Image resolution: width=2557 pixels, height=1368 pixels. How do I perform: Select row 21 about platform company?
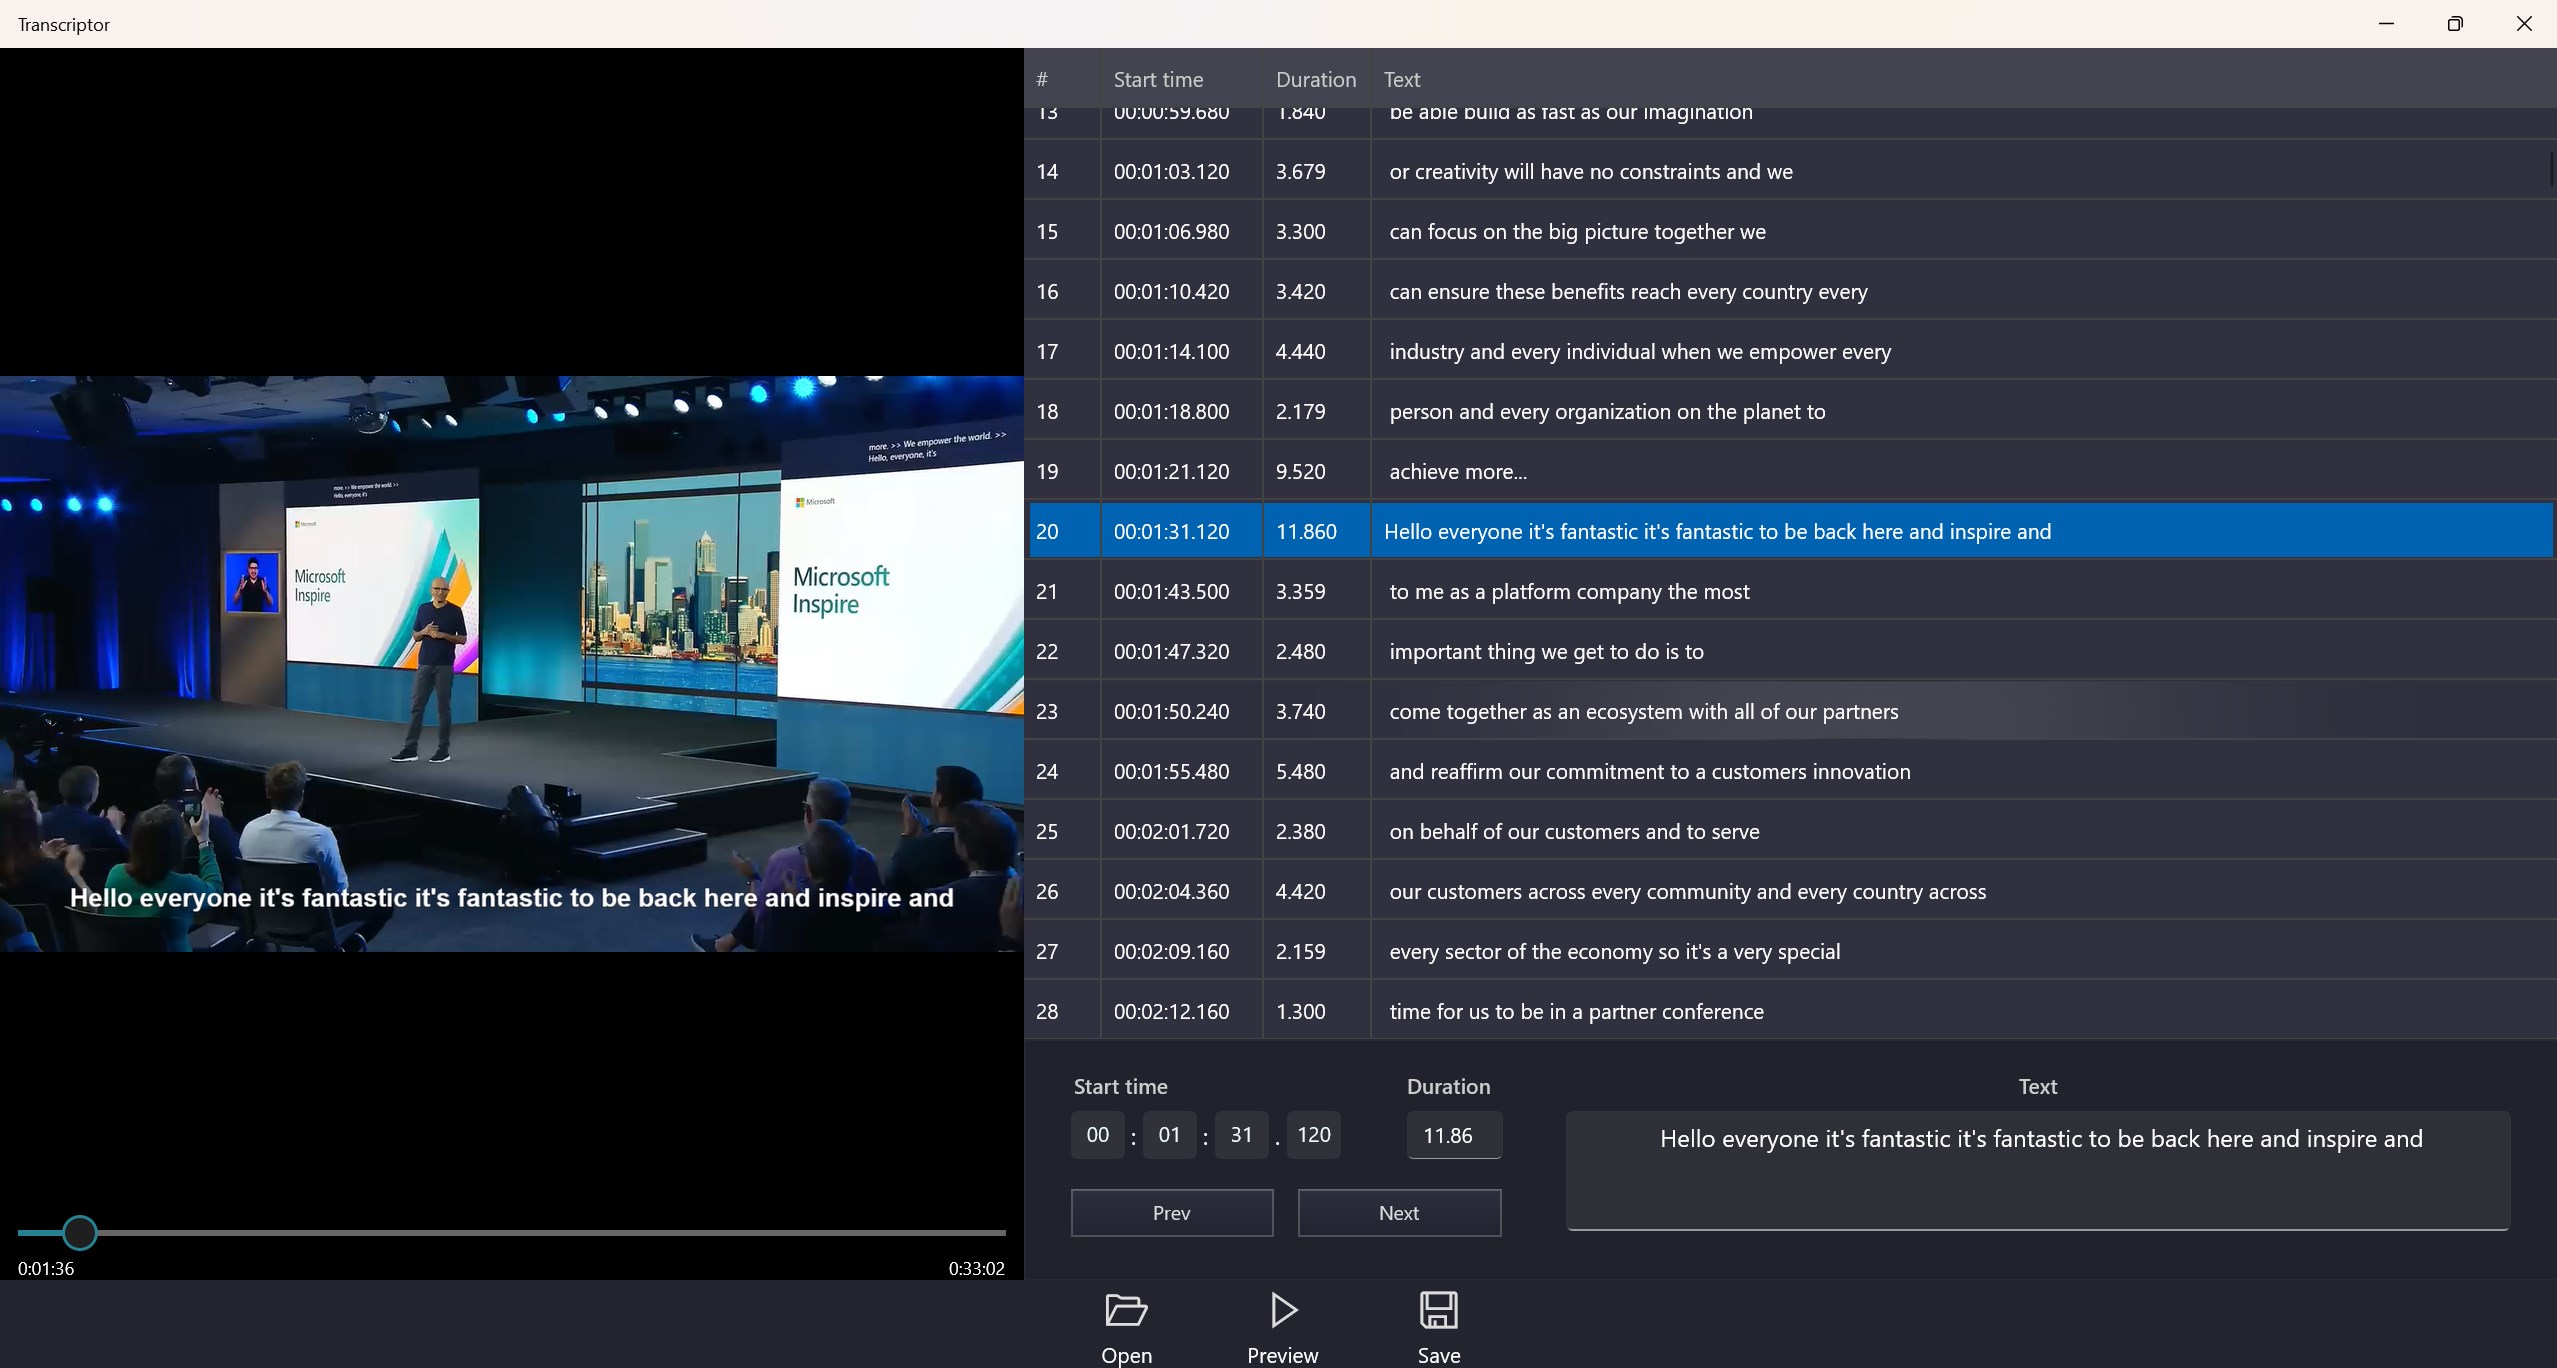click(1568, 592)
